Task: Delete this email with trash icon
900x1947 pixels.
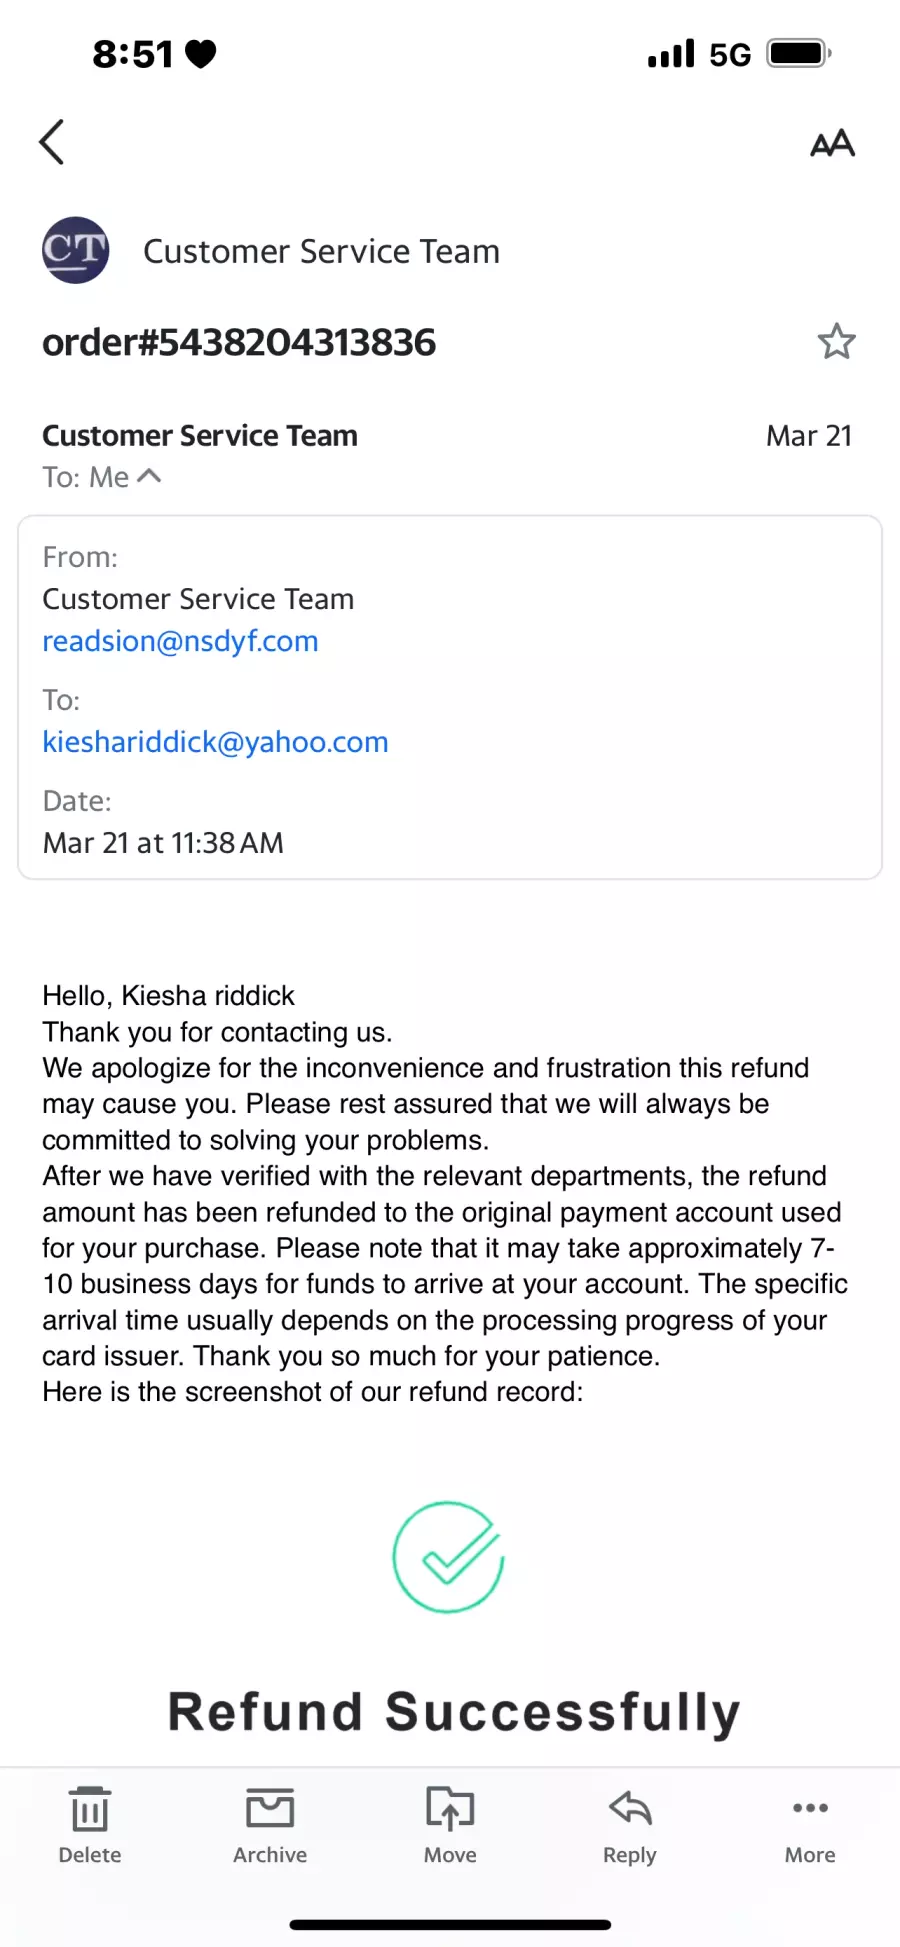Action: [90, 1825]
